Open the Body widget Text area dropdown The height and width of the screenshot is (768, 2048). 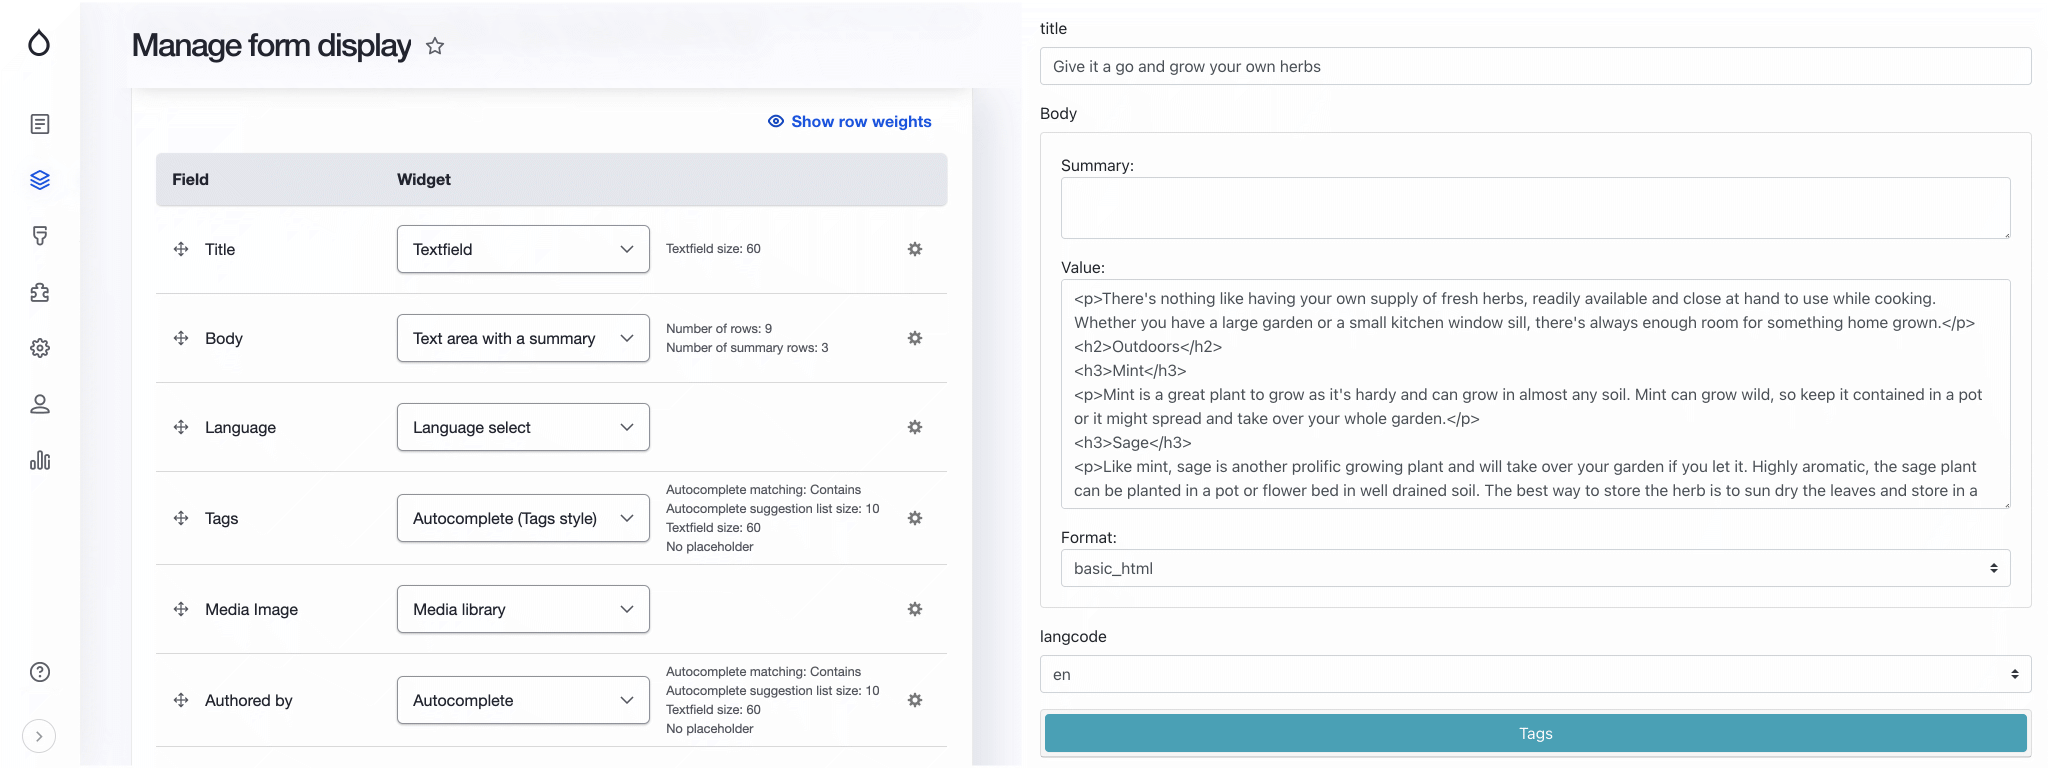(523, 338)
